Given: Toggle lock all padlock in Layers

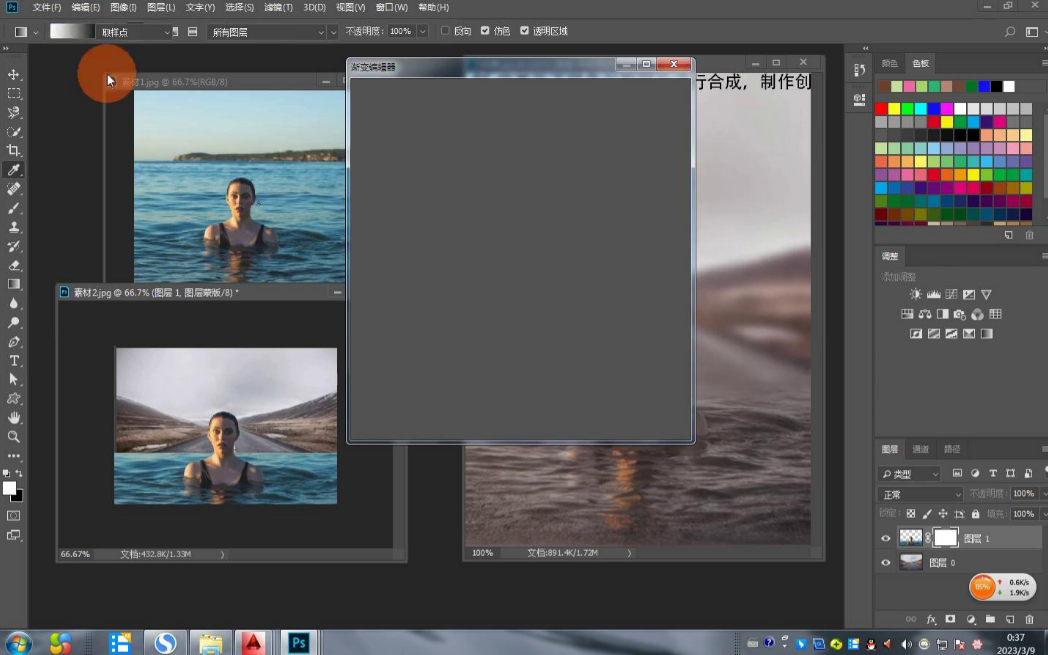Looking at the screenshot, I should 975,514.
